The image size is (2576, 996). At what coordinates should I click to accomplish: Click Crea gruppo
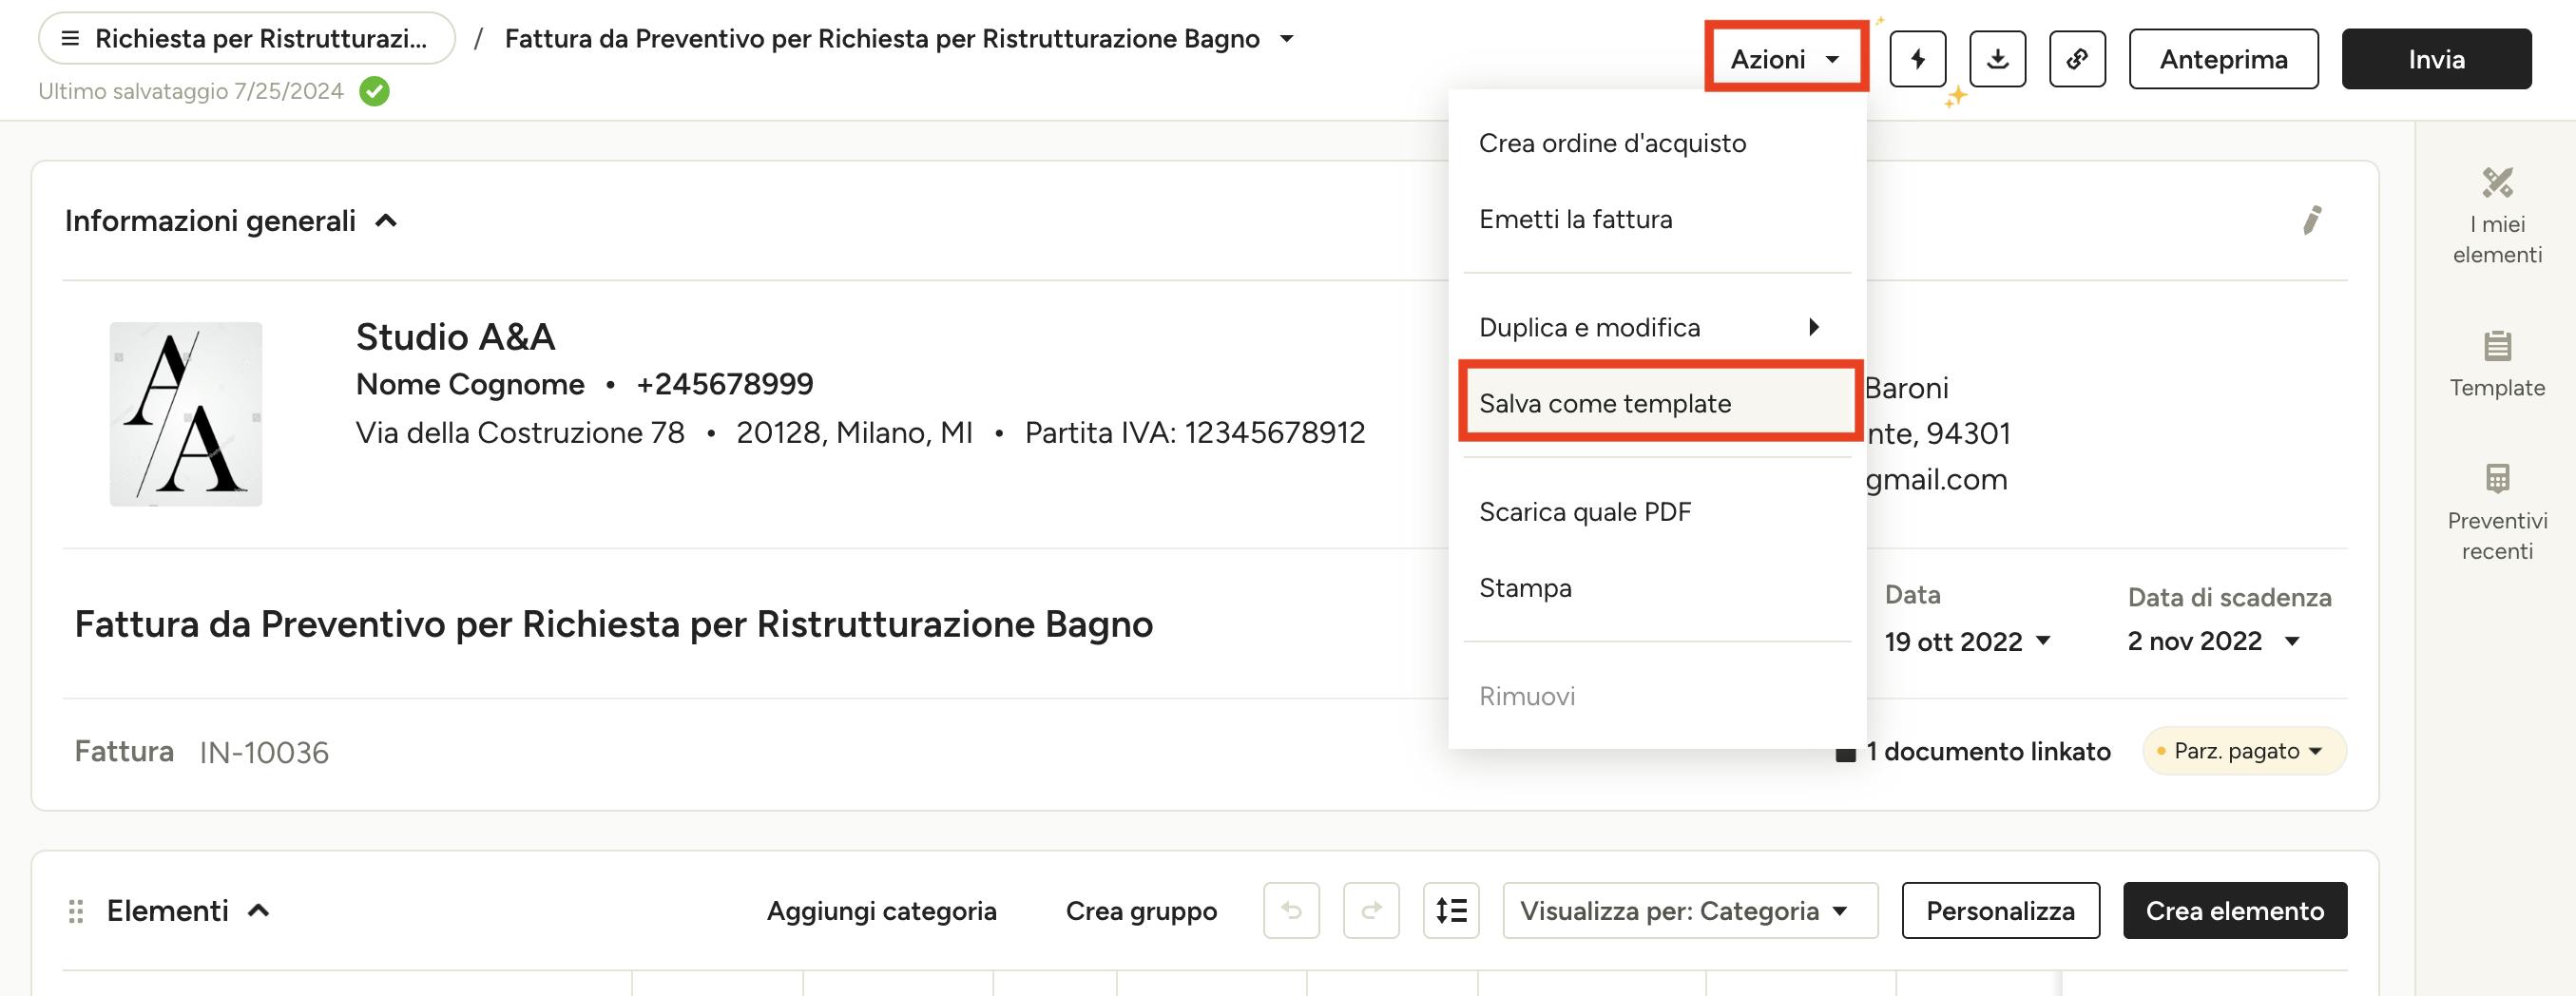1141,910
